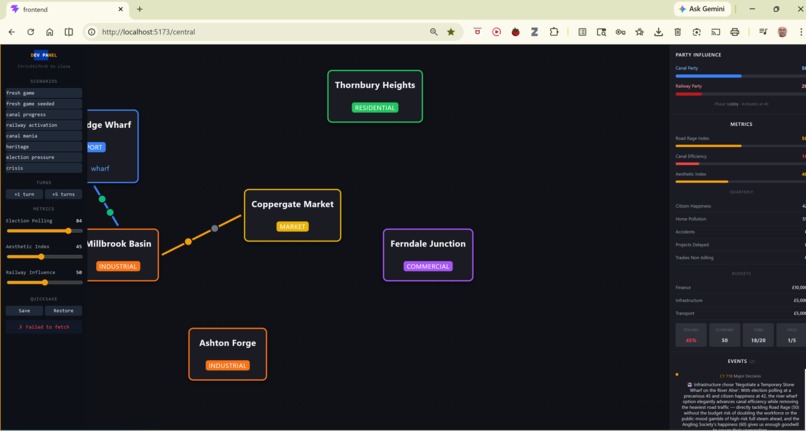The width and height of the screenshot is (806, 431).
Task: Click the Citizen Happiness quarterly row
Action: (x=741, y=206)
